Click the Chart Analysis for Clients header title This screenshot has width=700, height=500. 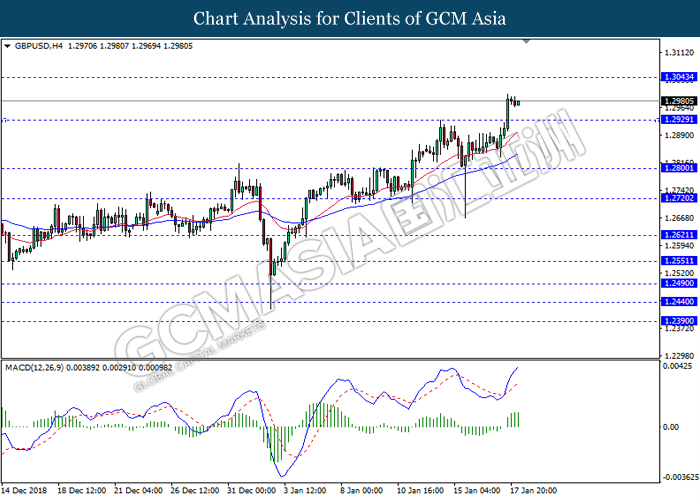click(350, 19)
